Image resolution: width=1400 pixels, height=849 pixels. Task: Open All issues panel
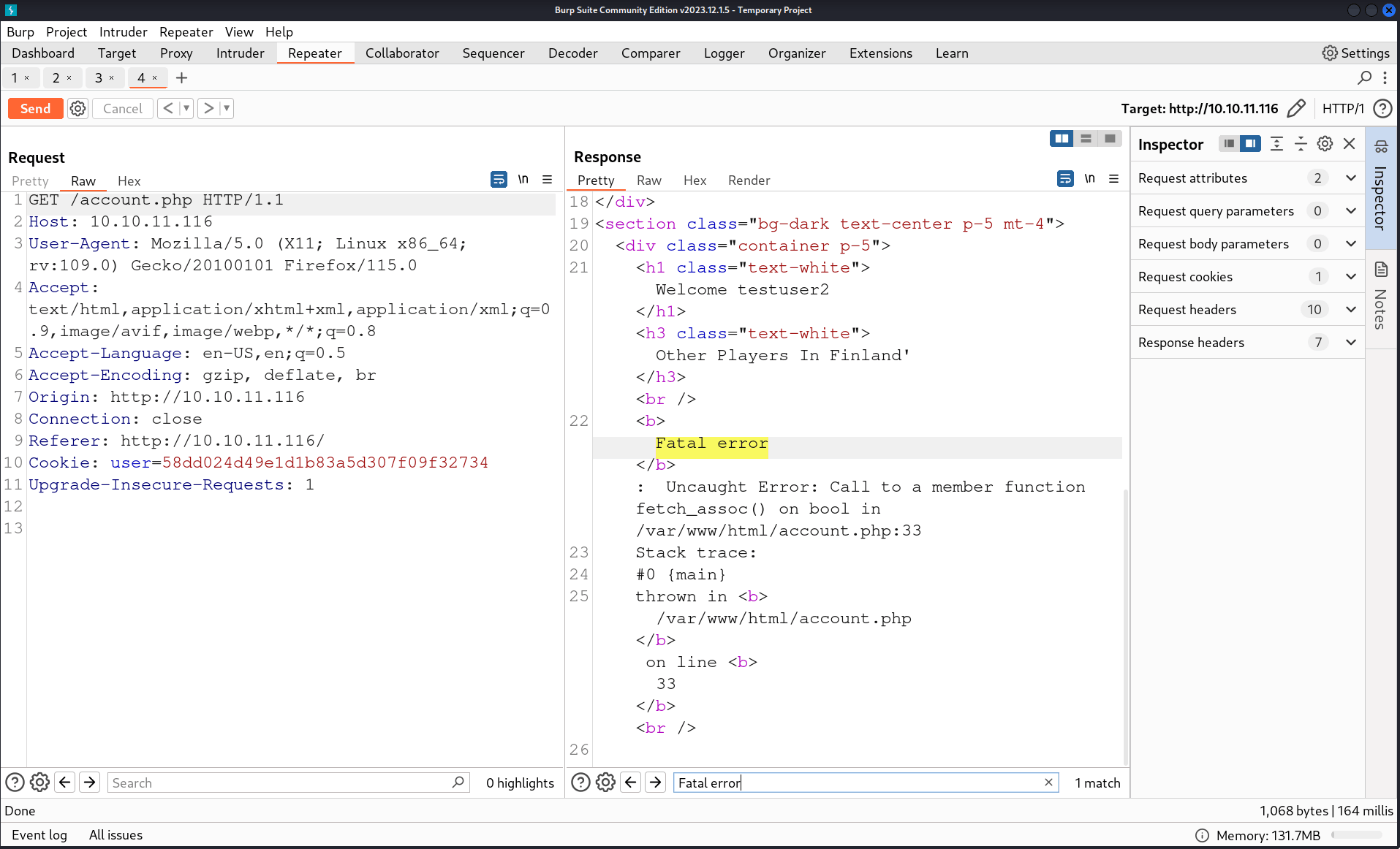pos(116,835)
